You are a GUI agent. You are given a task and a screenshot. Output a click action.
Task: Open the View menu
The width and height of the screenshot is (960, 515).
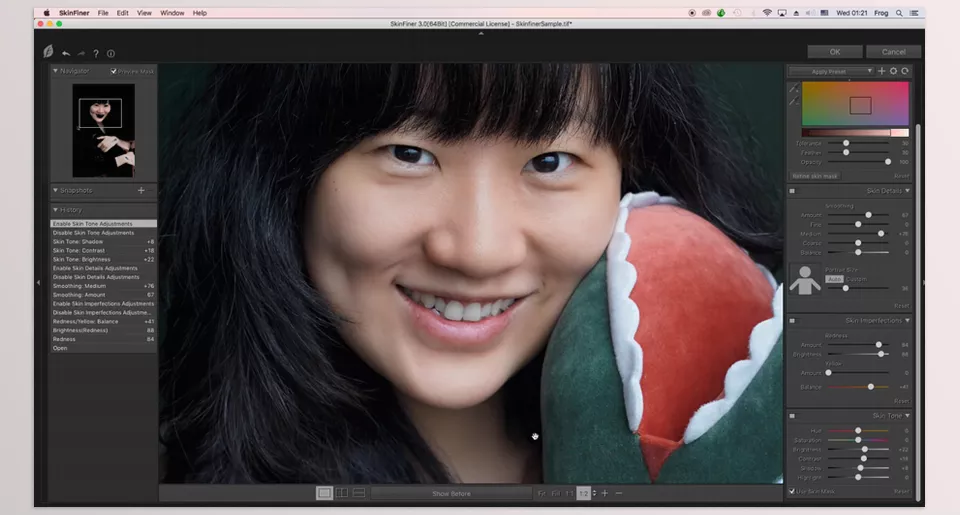point(144,13)
